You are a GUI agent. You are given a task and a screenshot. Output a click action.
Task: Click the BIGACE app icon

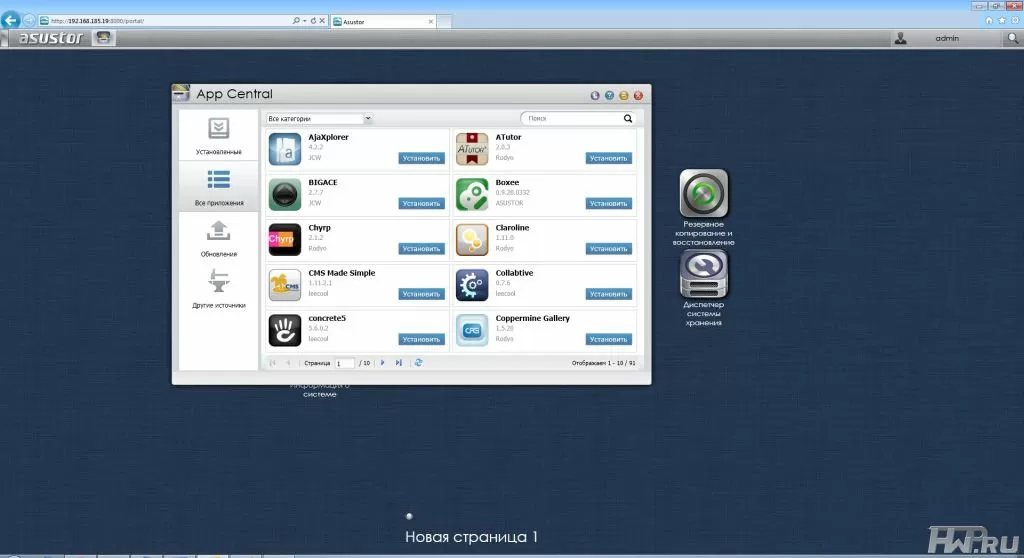[285, 194]
